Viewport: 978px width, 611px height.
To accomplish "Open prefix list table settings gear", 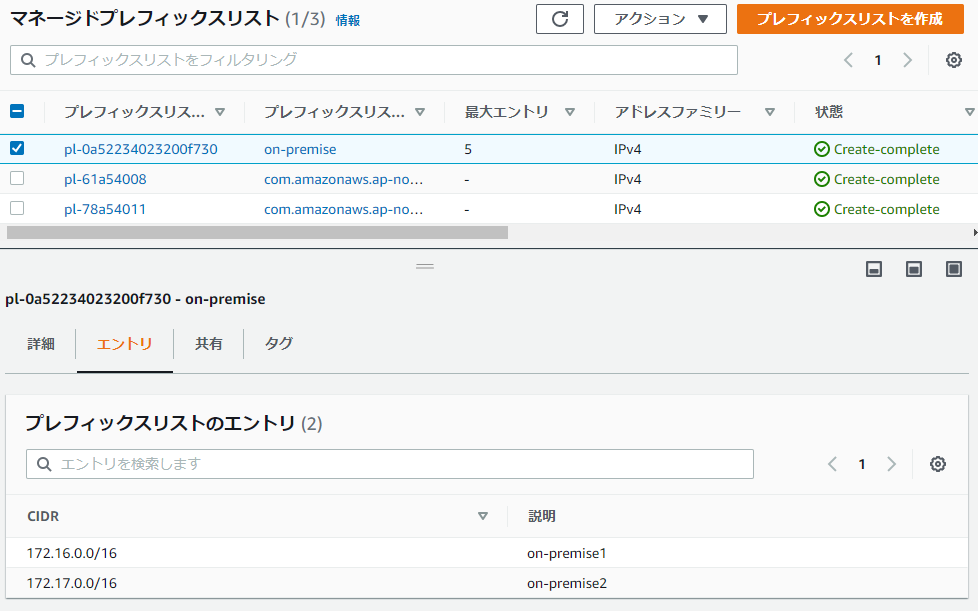I will click(953, 60).
